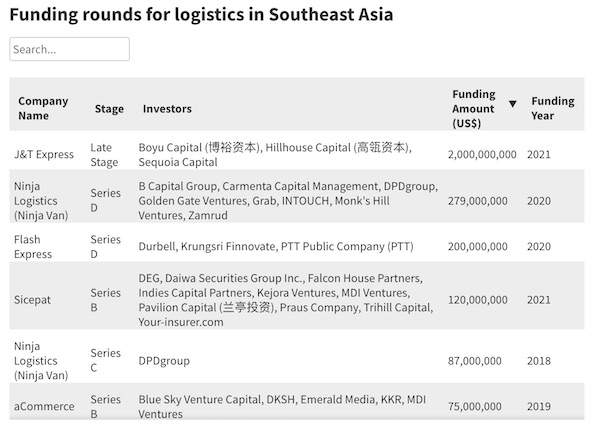Image resolution: width=600 pixels, height=424 pixels.
Task: Click the Durbell, Krungsri Finnovate investors cell
Action: 275,247
